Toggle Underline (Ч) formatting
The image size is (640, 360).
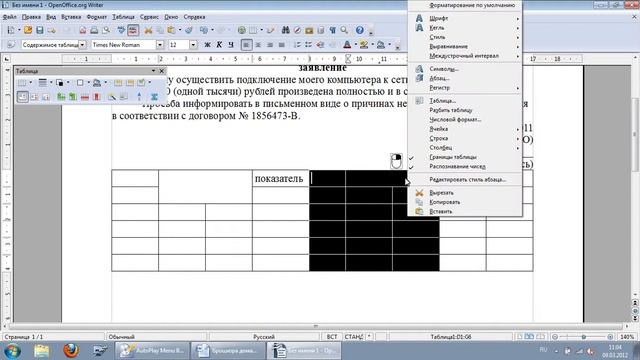[231, 45]
